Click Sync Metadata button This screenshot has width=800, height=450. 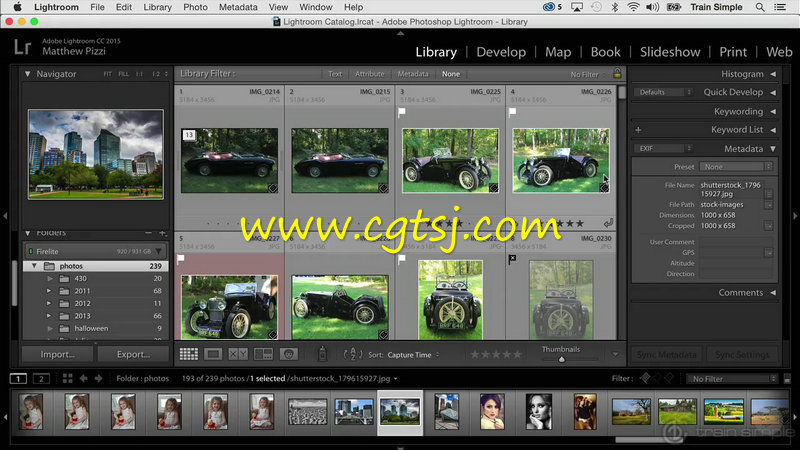point(666,354)
